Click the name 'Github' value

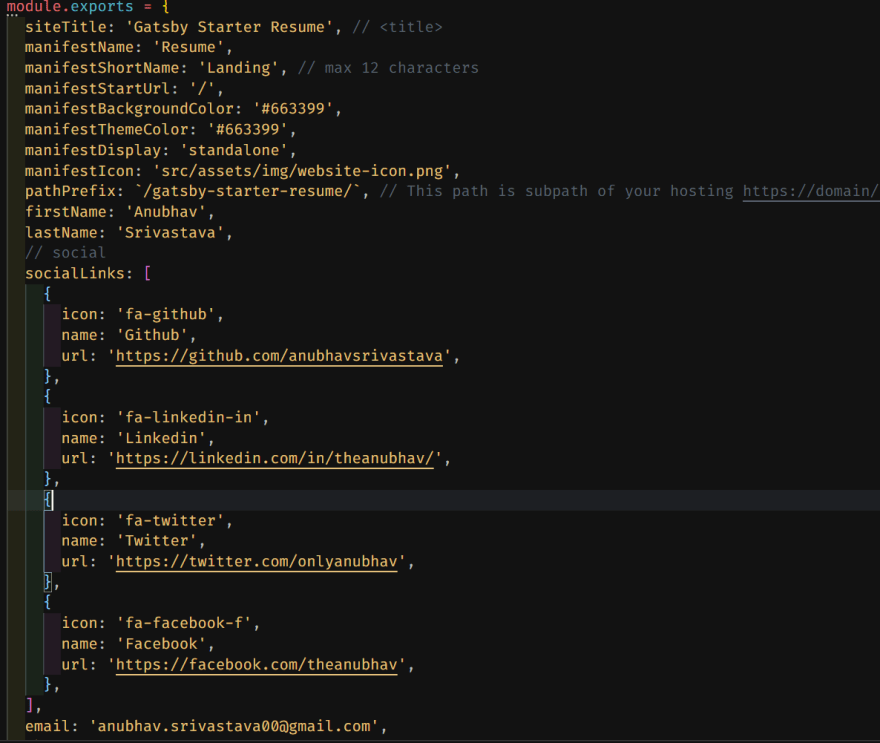click(x=152, y=335)
